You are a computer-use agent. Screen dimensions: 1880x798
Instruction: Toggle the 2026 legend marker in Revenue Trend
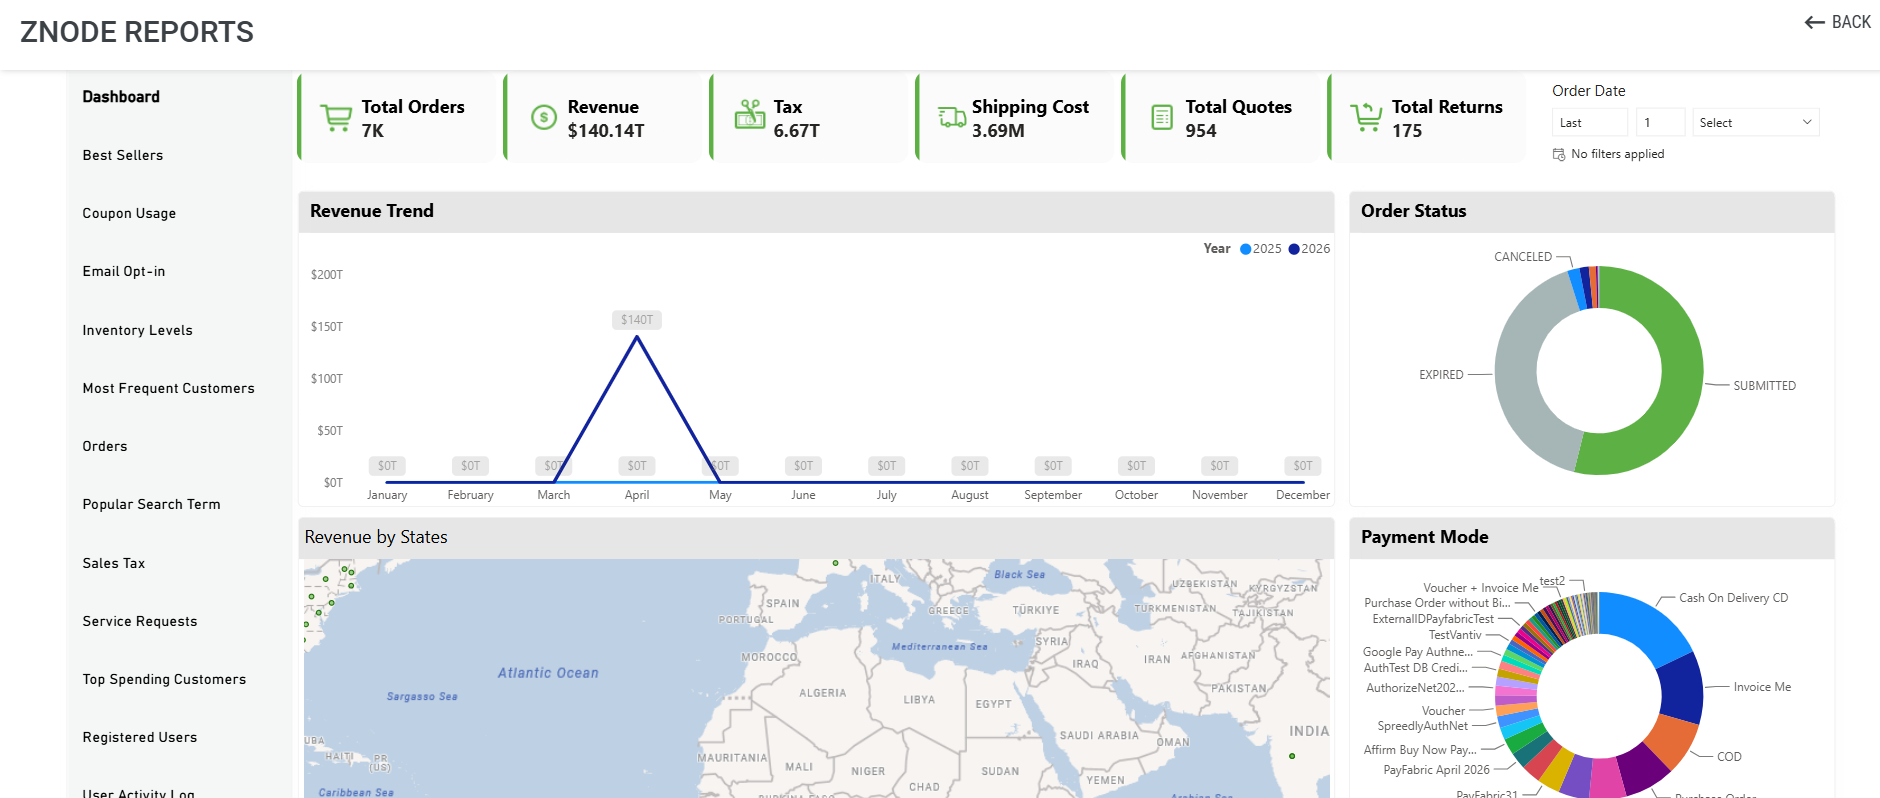tap(1294, 249)
